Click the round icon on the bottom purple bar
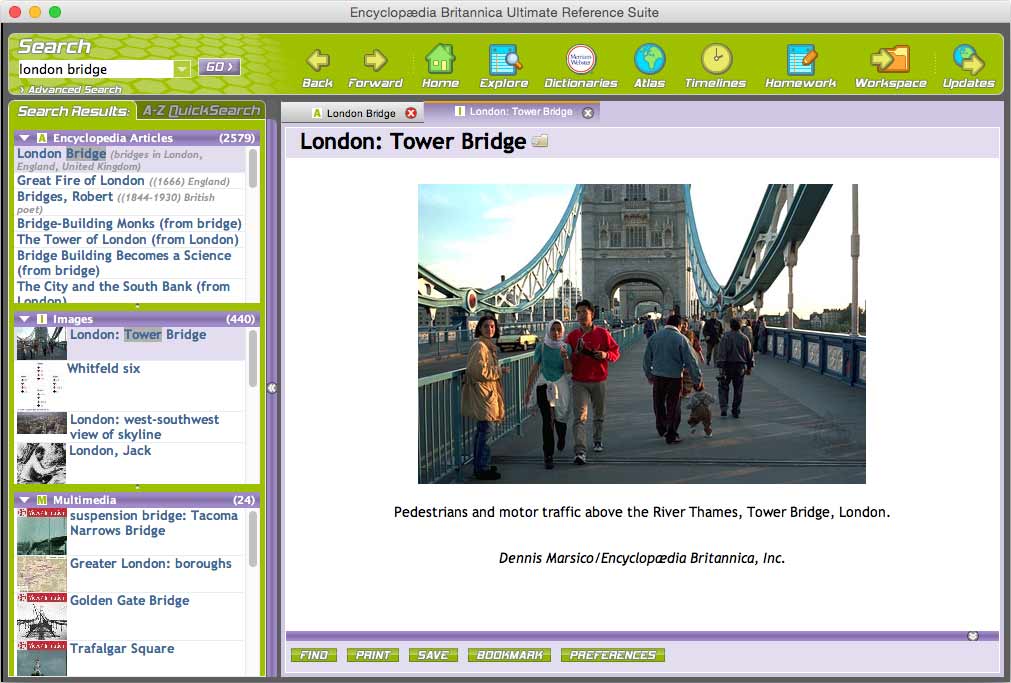This screenshot has height=683, width=1011. pos(973,636)
